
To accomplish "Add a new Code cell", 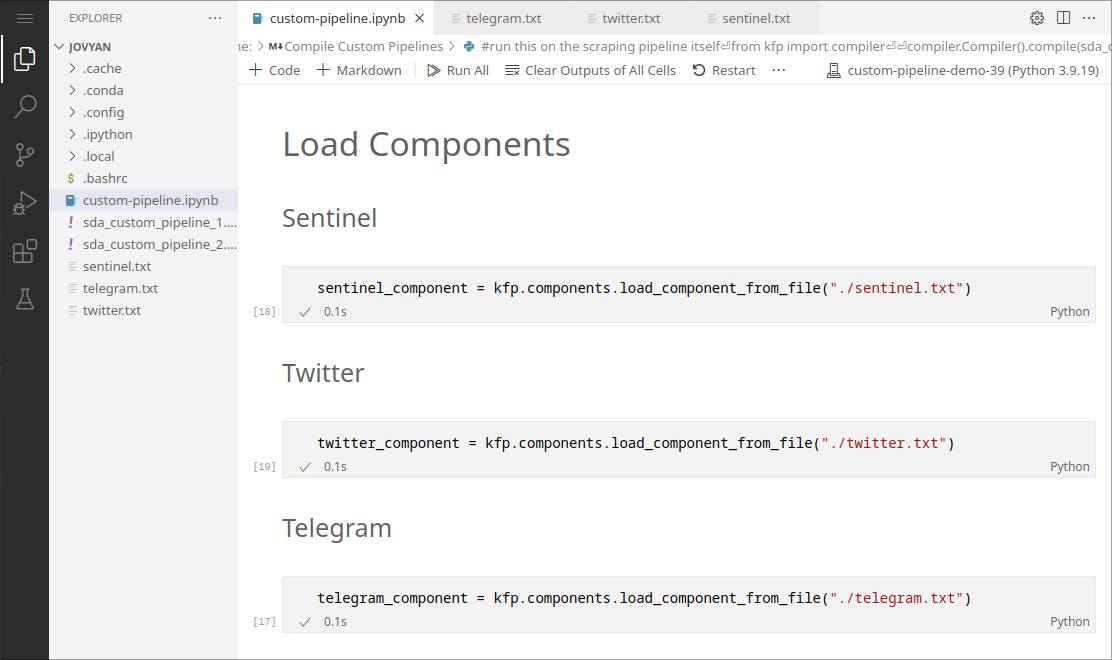I will coord(274,70).
